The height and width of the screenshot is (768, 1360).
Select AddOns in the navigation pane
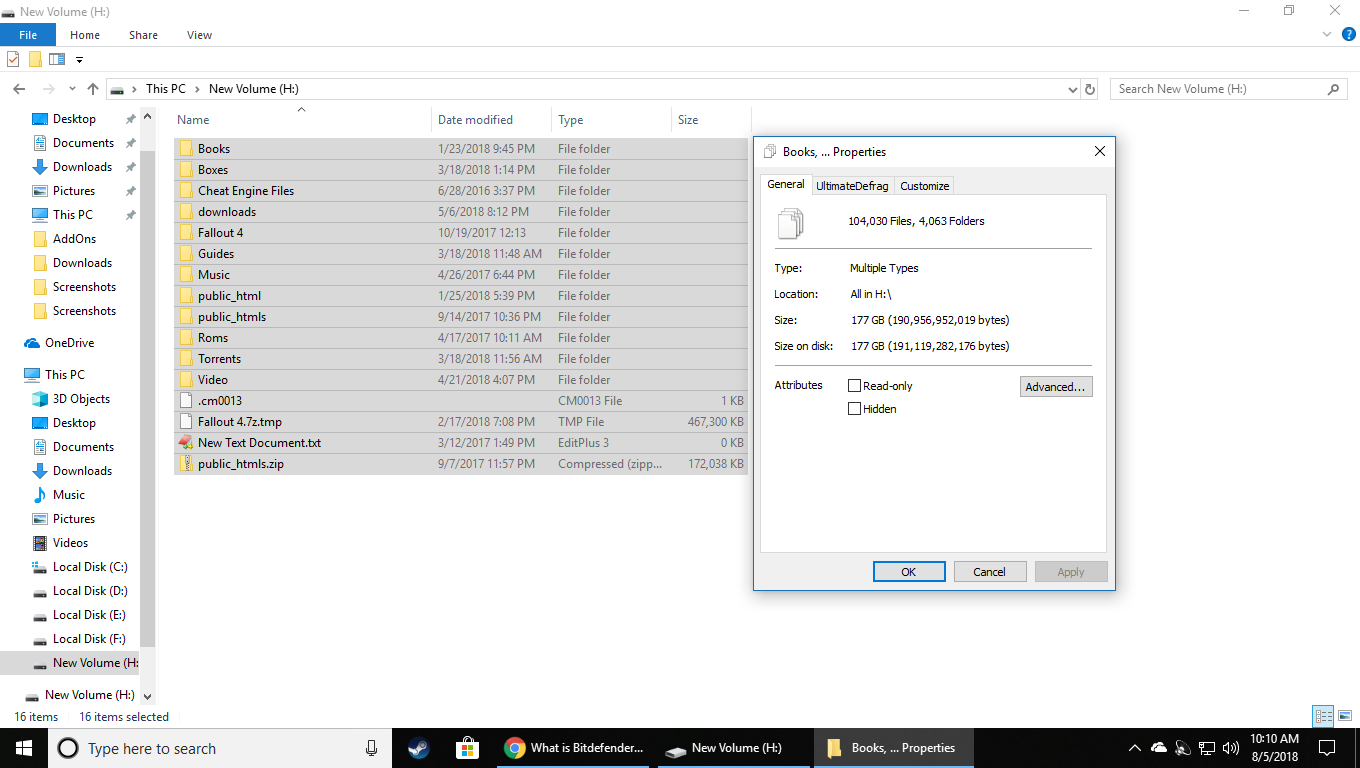click(75, 239)
